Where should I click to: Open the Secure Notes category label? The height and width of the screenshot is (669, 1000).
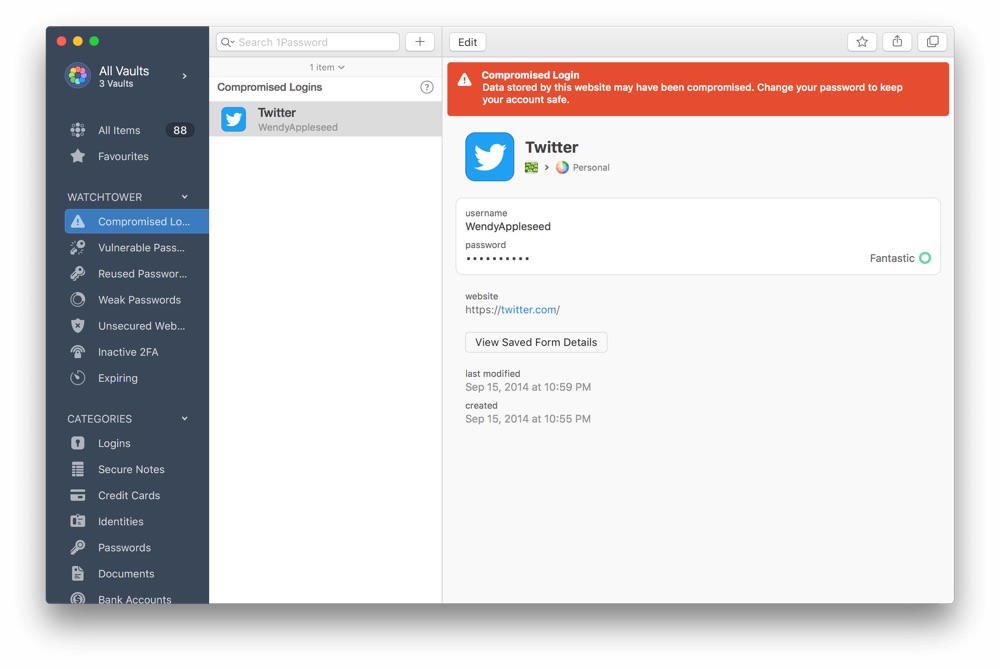pyautogui.click(x=131, y=469)
